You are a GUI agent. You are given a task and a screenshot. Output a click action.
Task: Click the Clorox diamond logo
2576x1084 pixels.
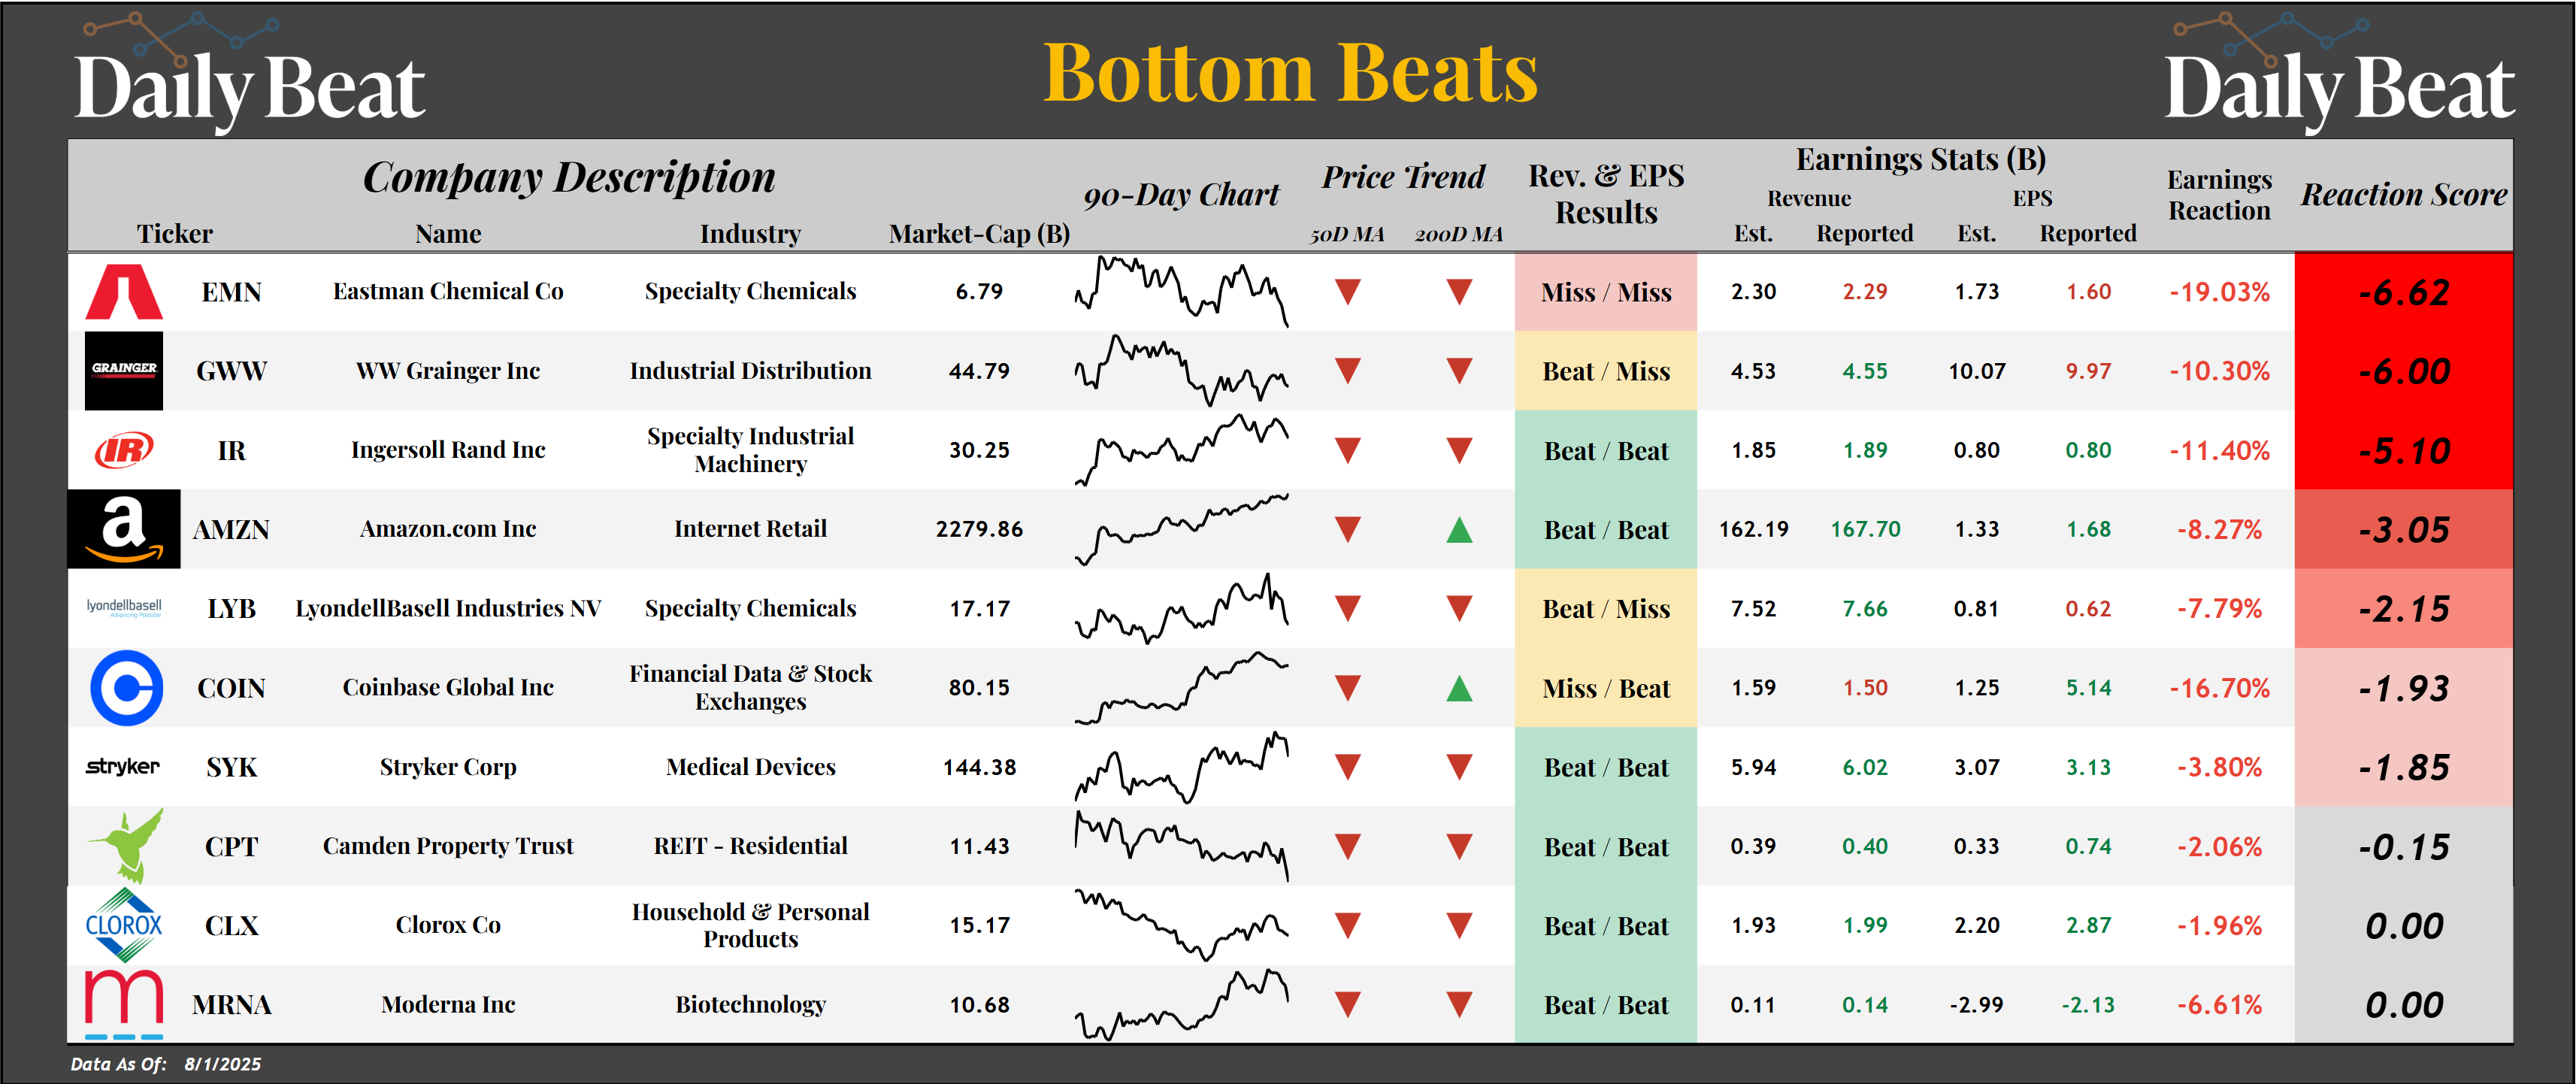(x=124, y=925)
